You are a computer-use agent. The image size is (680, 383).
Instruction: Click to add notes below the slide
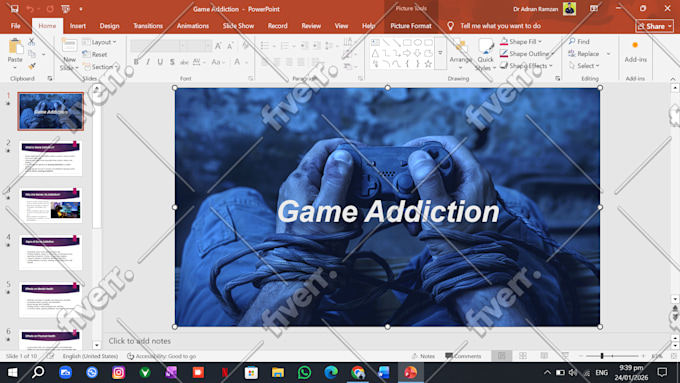click(140, 341)
